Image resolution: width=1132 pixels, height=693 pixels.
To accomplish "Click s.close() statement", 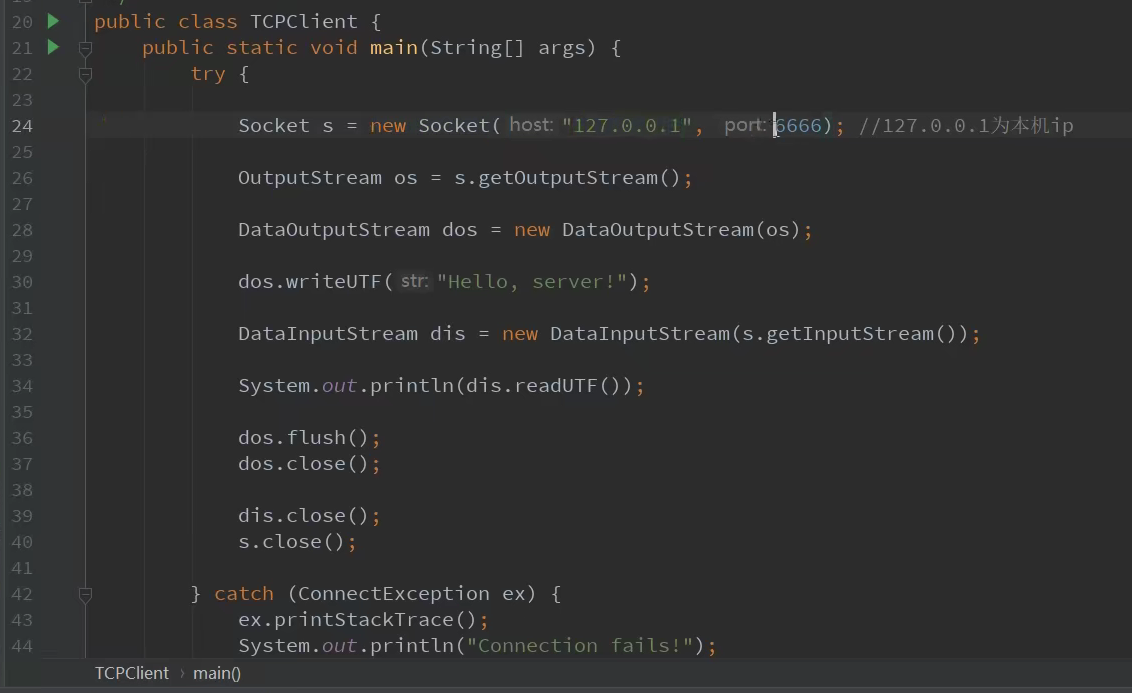I will [297, 541].
